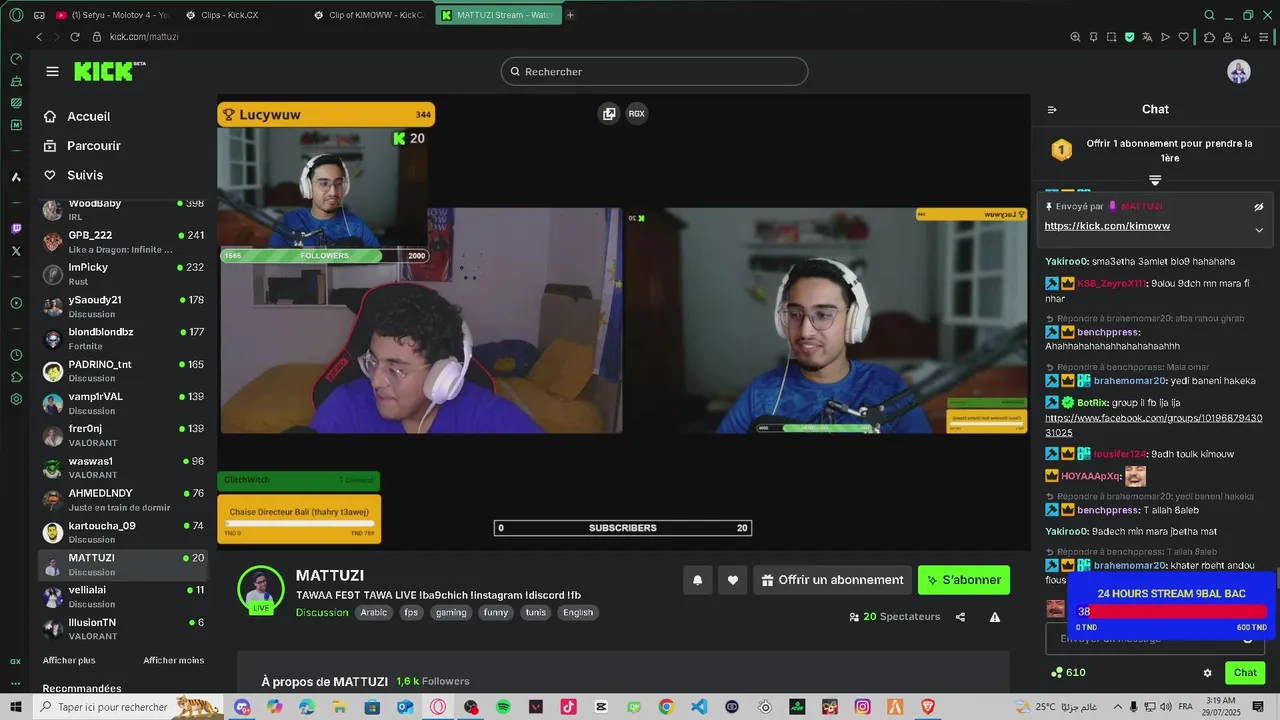Select the tunis tag

[x=536, y=613]
